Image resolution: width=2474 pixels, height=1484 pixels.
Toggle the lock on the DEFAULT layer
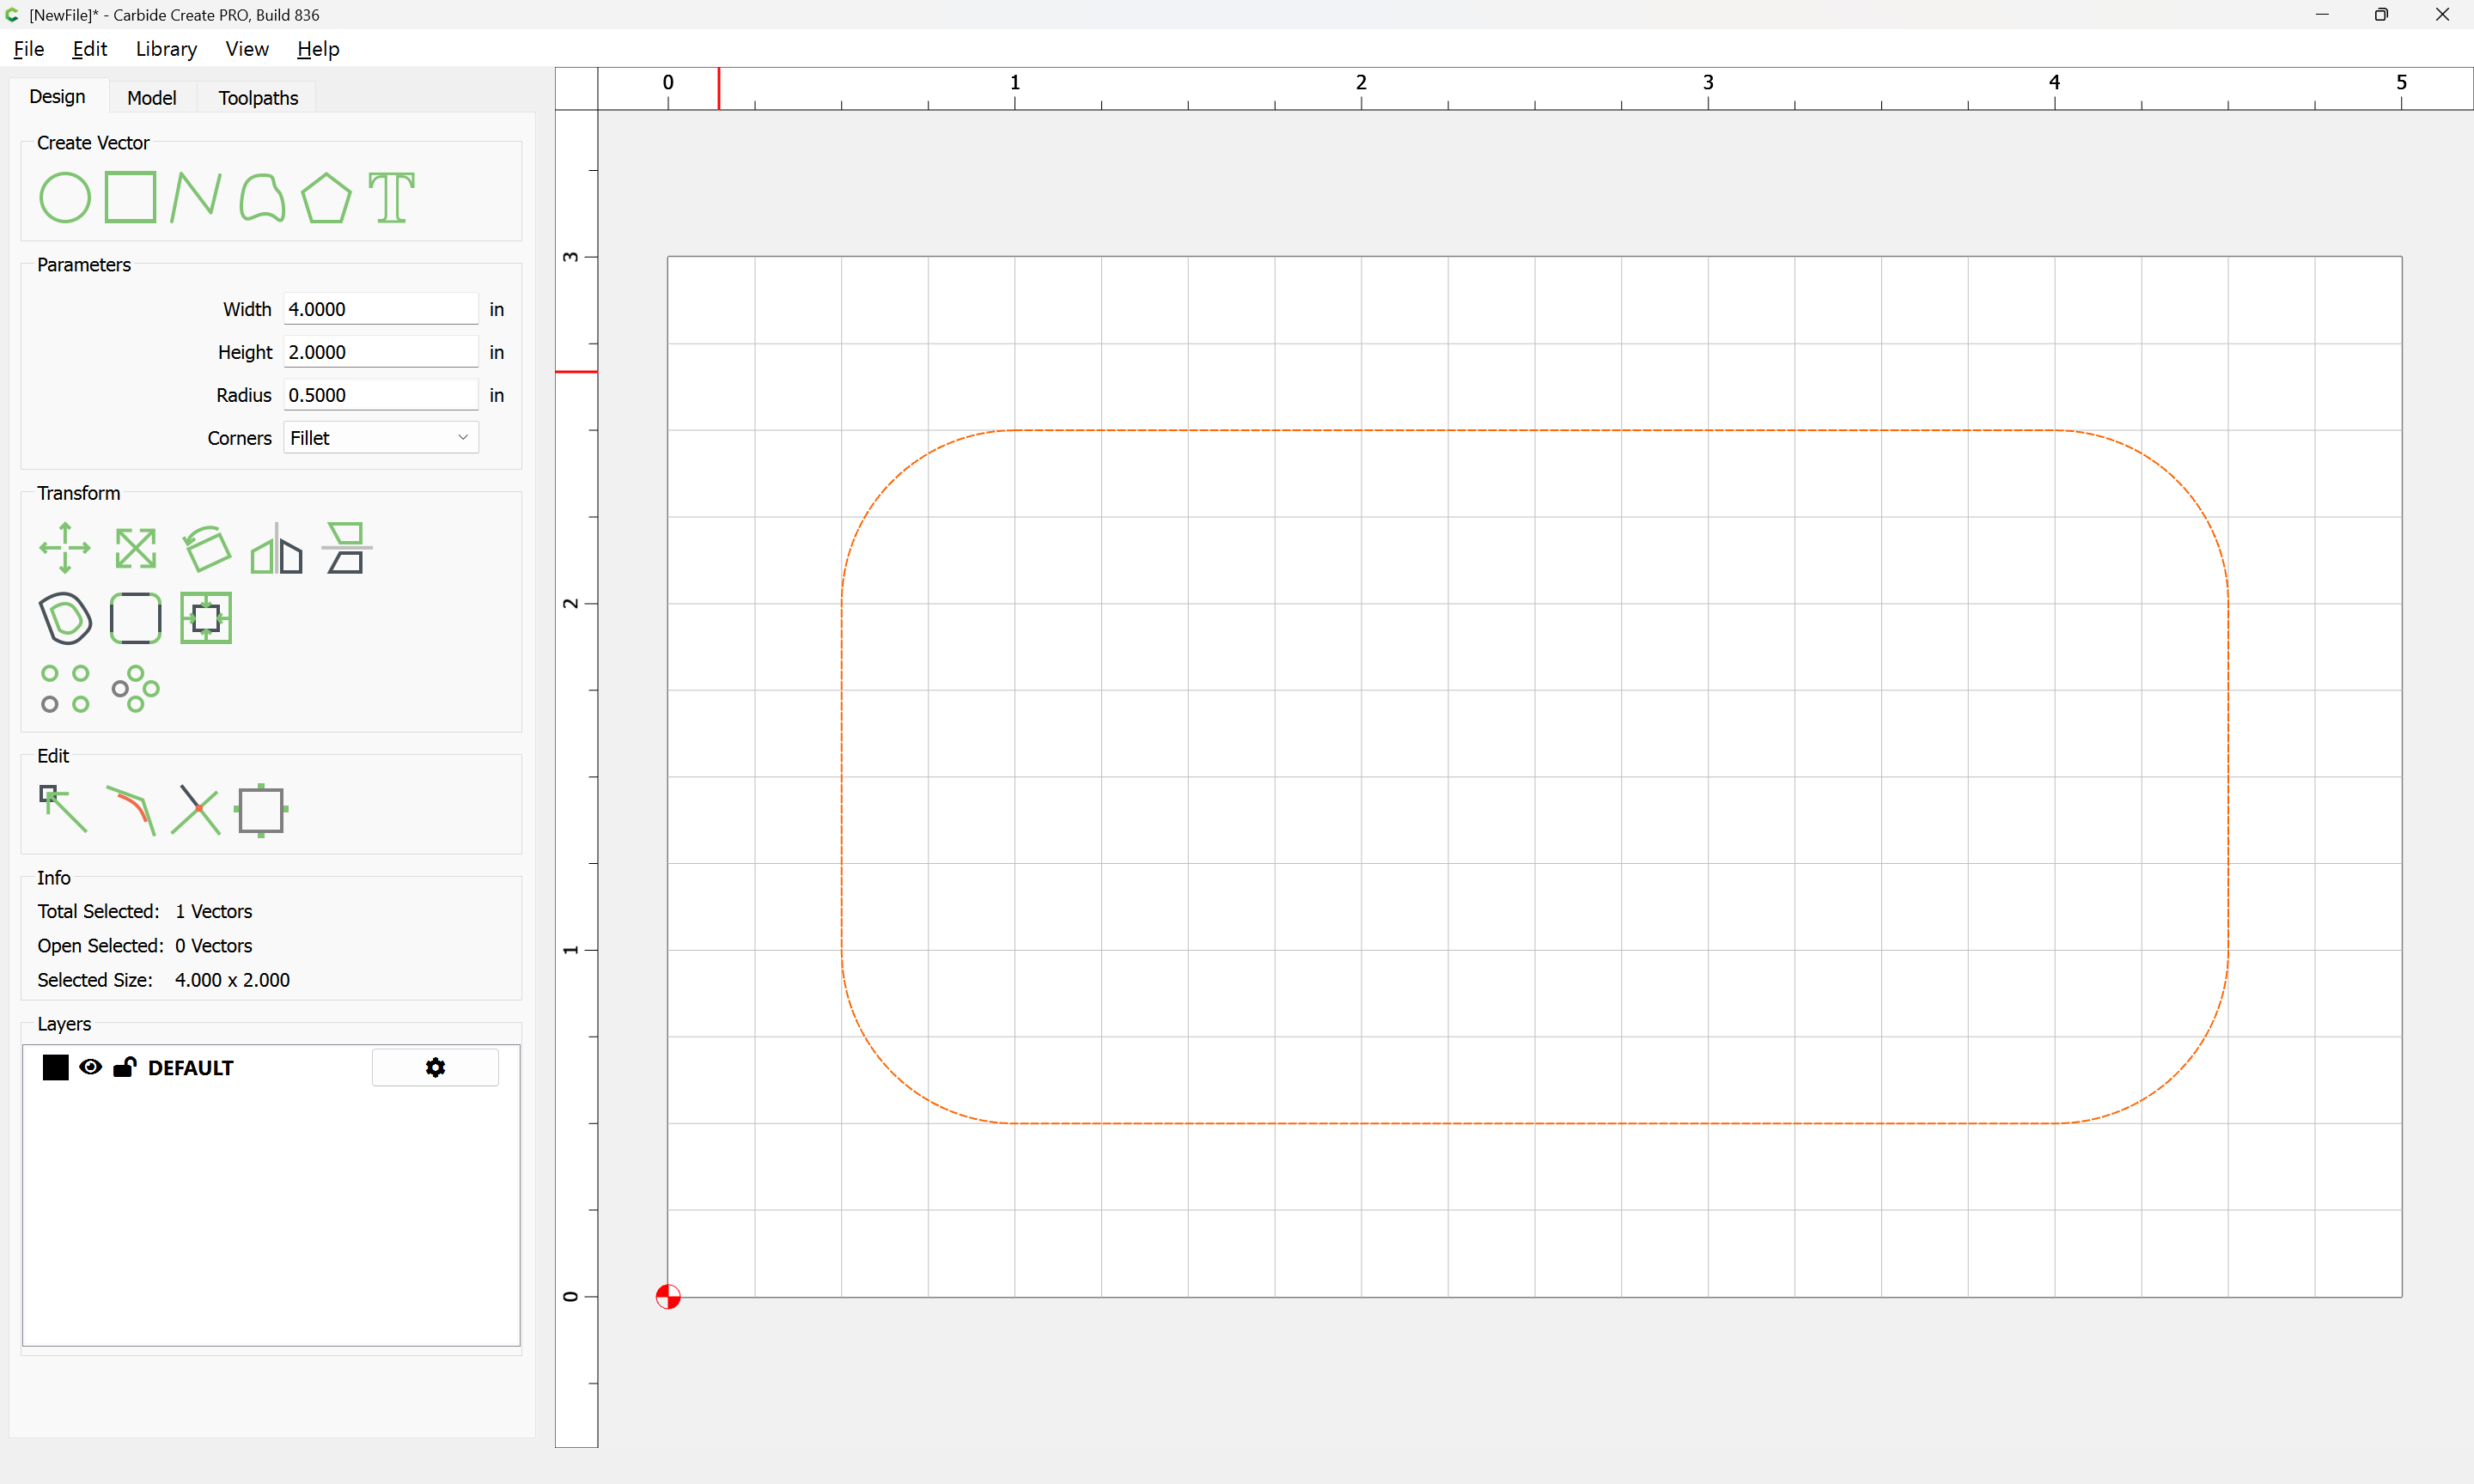point(125,1067)
